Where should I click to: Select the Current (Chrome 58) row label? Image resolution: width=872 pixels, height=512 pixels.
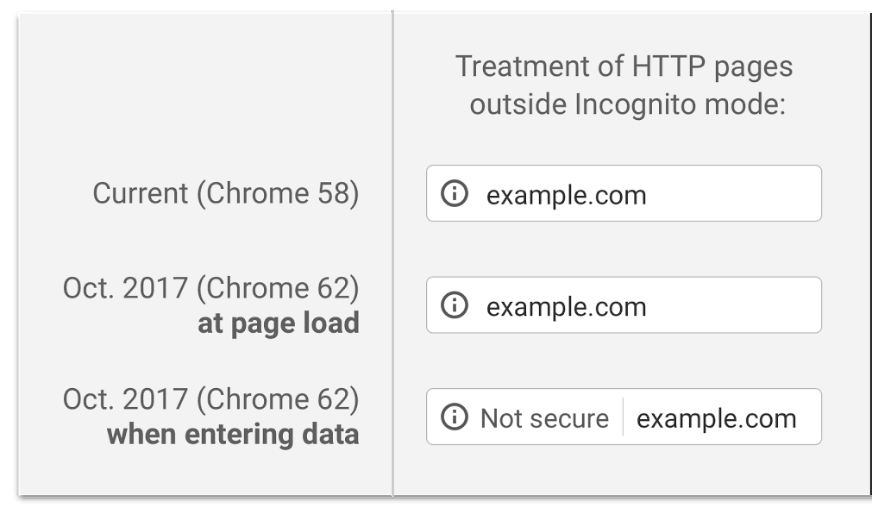(226, 193)
